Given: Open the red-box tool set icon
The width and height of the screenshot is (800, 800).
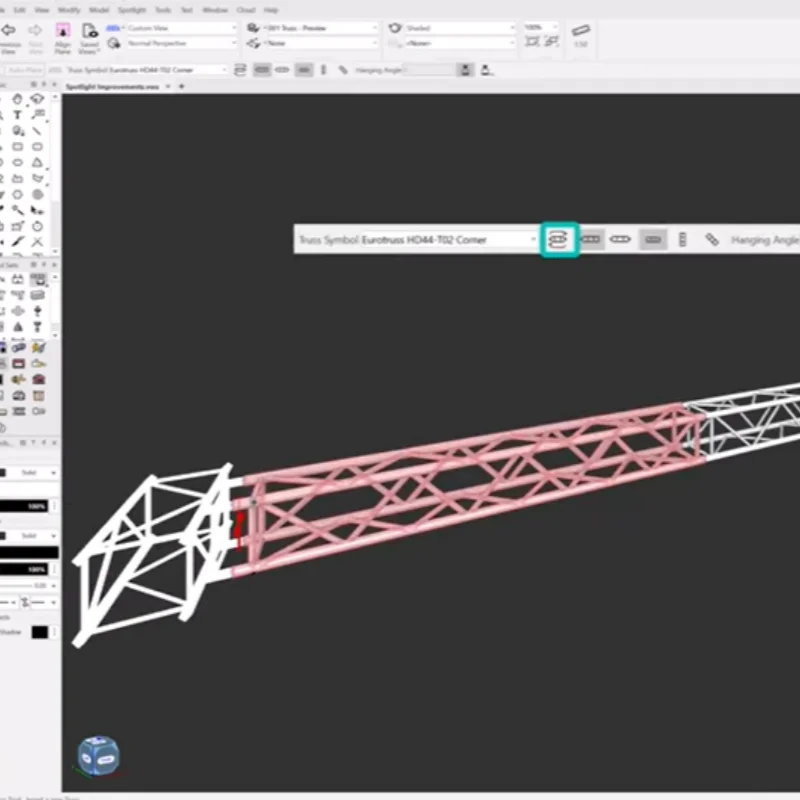Looking at the screenshot, I should 19,363.
